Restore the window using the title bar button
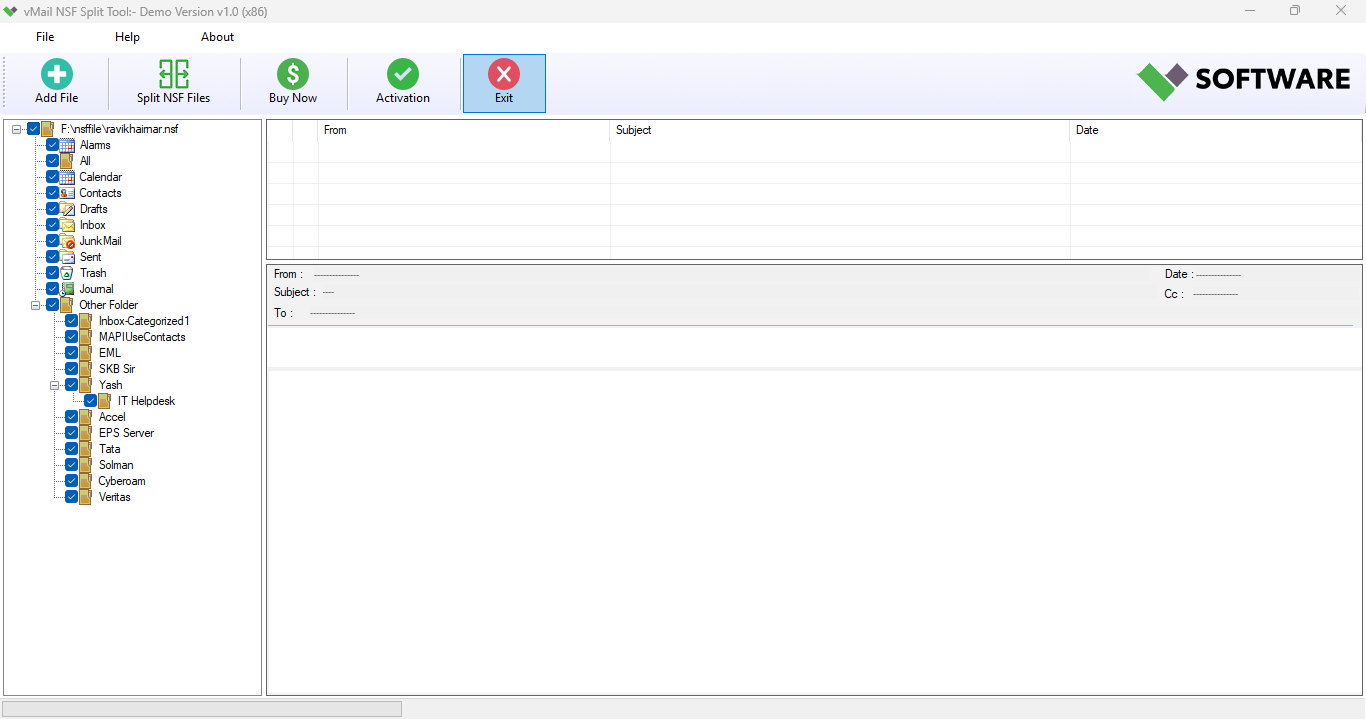The height and width of the screenshot is (720, 1366). tap(1295, 11)
